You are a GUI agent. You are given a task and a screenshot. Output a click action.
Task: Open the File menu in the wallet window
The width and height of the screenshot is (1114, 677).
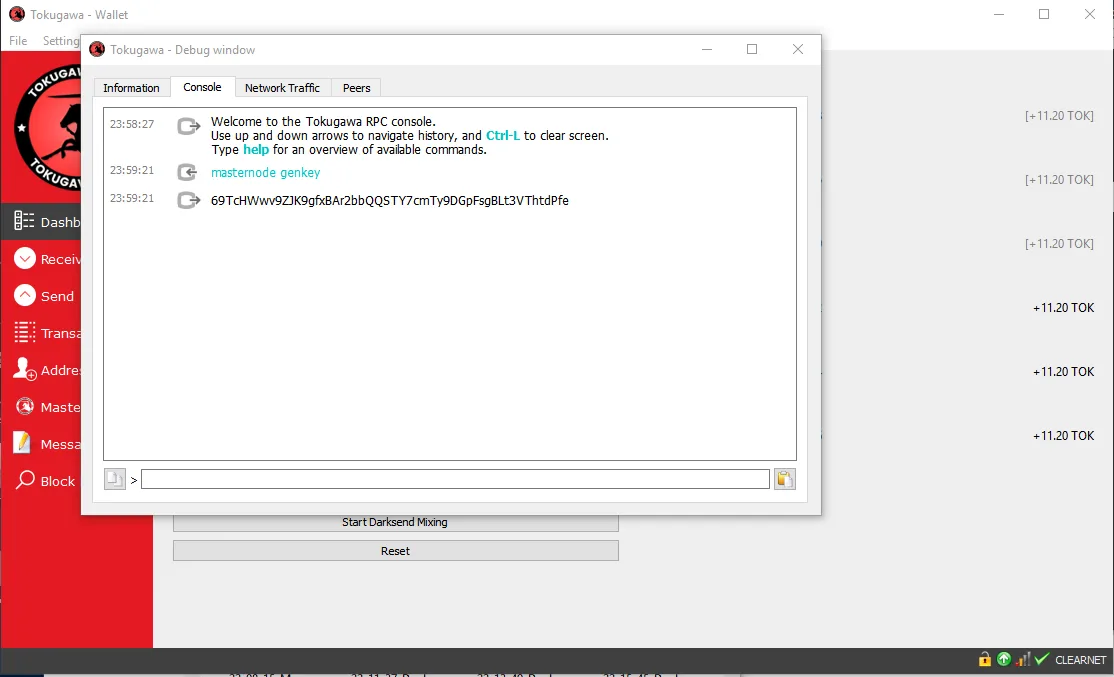pos(18,40)
